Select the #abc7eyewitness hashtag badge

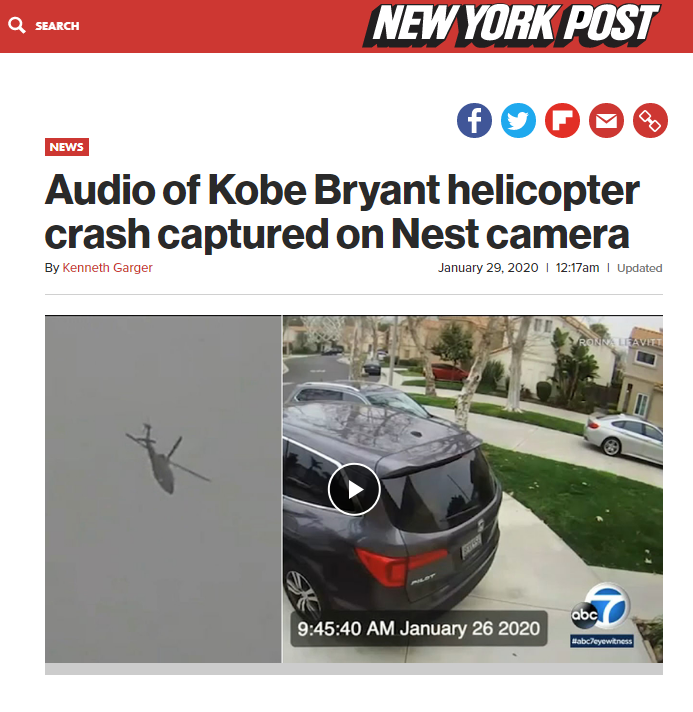click(602, 641)
